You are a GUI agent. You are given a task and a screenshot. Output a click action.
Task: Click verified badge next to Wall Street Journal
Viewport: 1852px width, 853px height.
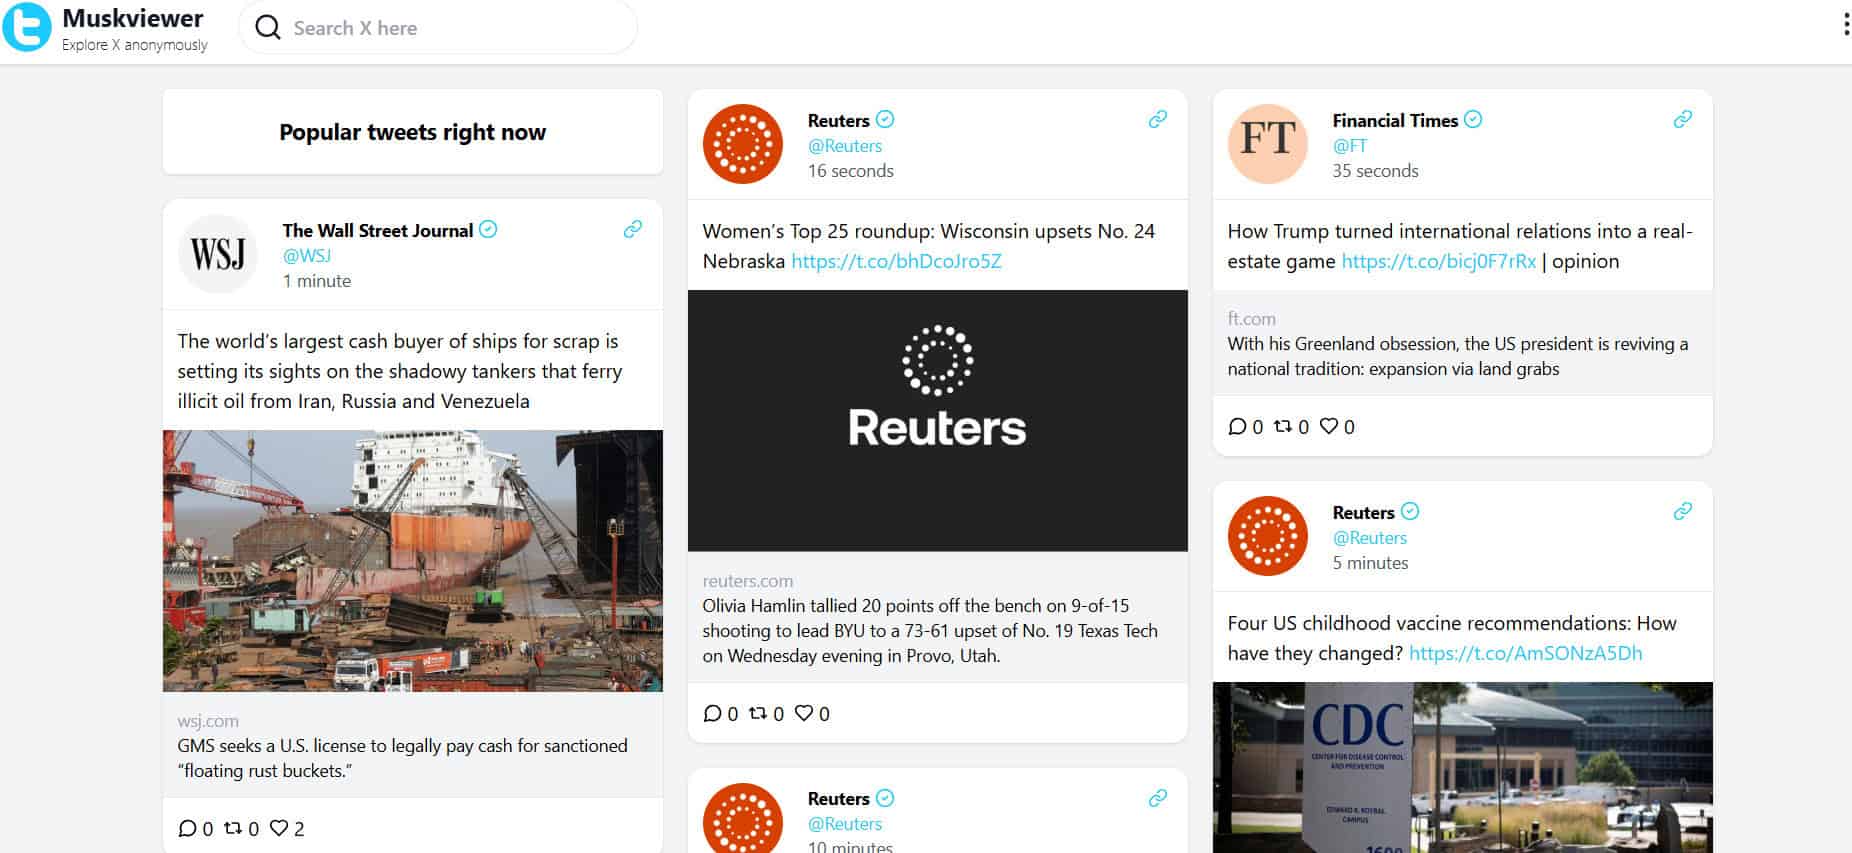(488, 229)
